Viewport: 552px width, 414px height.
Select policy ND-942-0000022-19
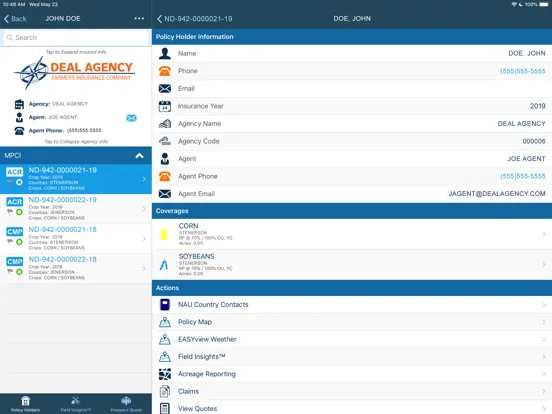[76, 209]
